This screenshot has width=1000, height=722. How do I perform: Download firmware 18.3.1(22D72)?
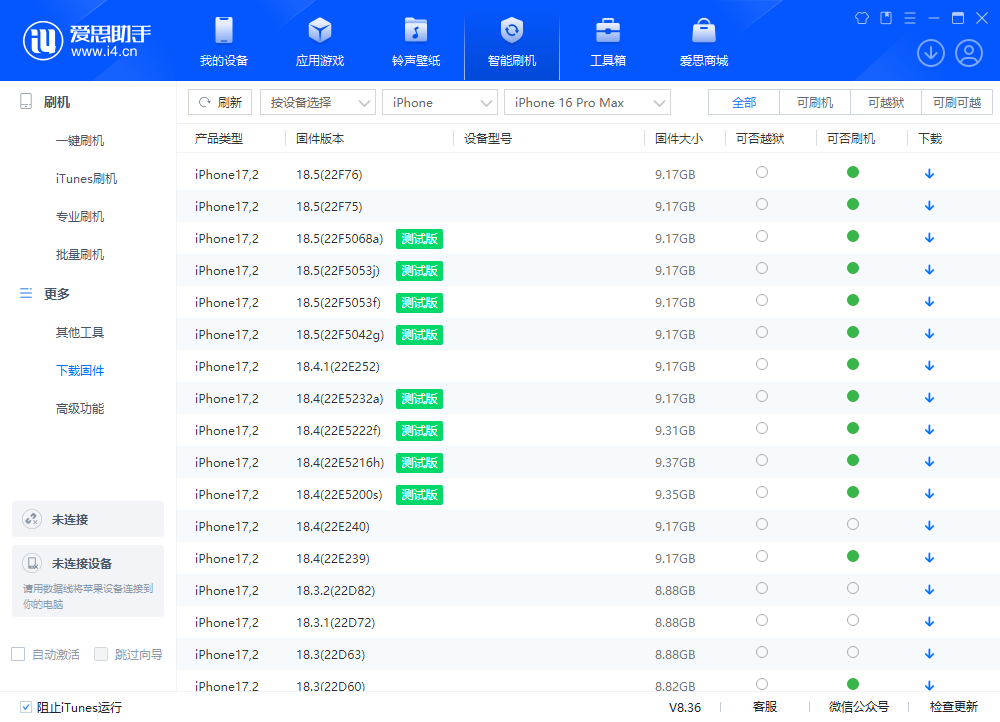[x=929, y=622]
